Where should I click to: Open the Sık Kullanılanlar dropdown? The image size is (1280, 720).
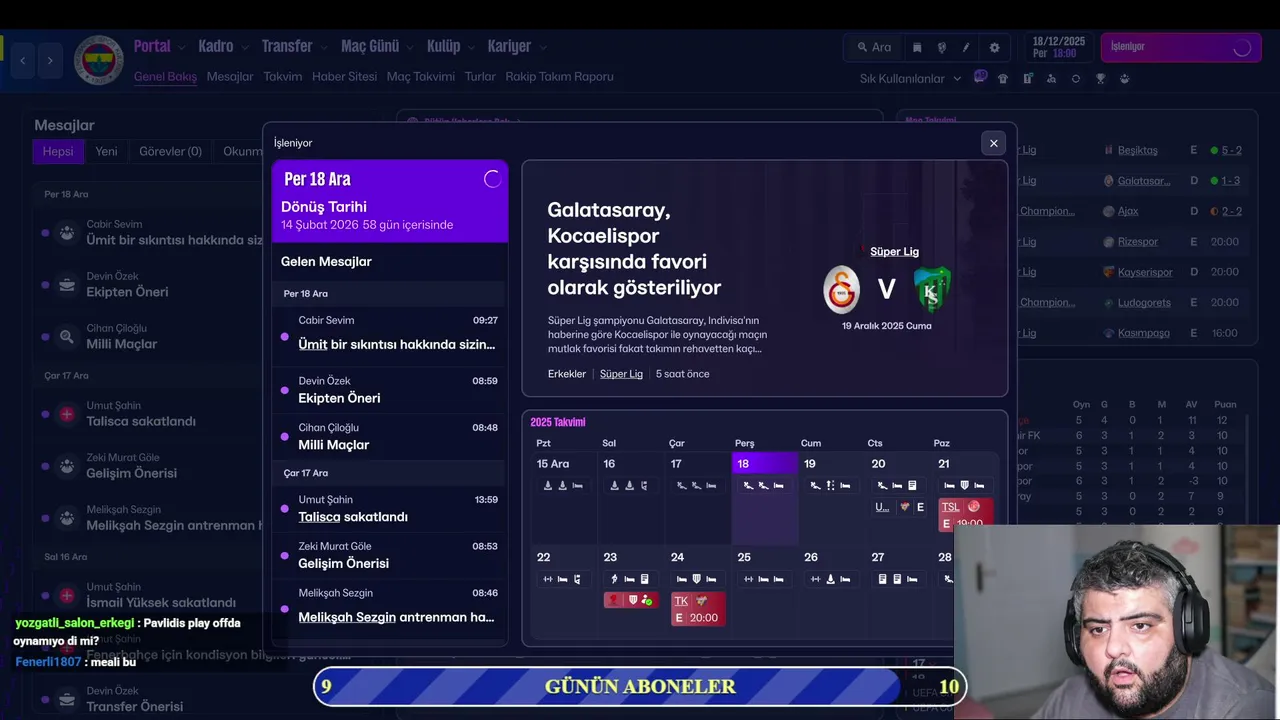910,78
